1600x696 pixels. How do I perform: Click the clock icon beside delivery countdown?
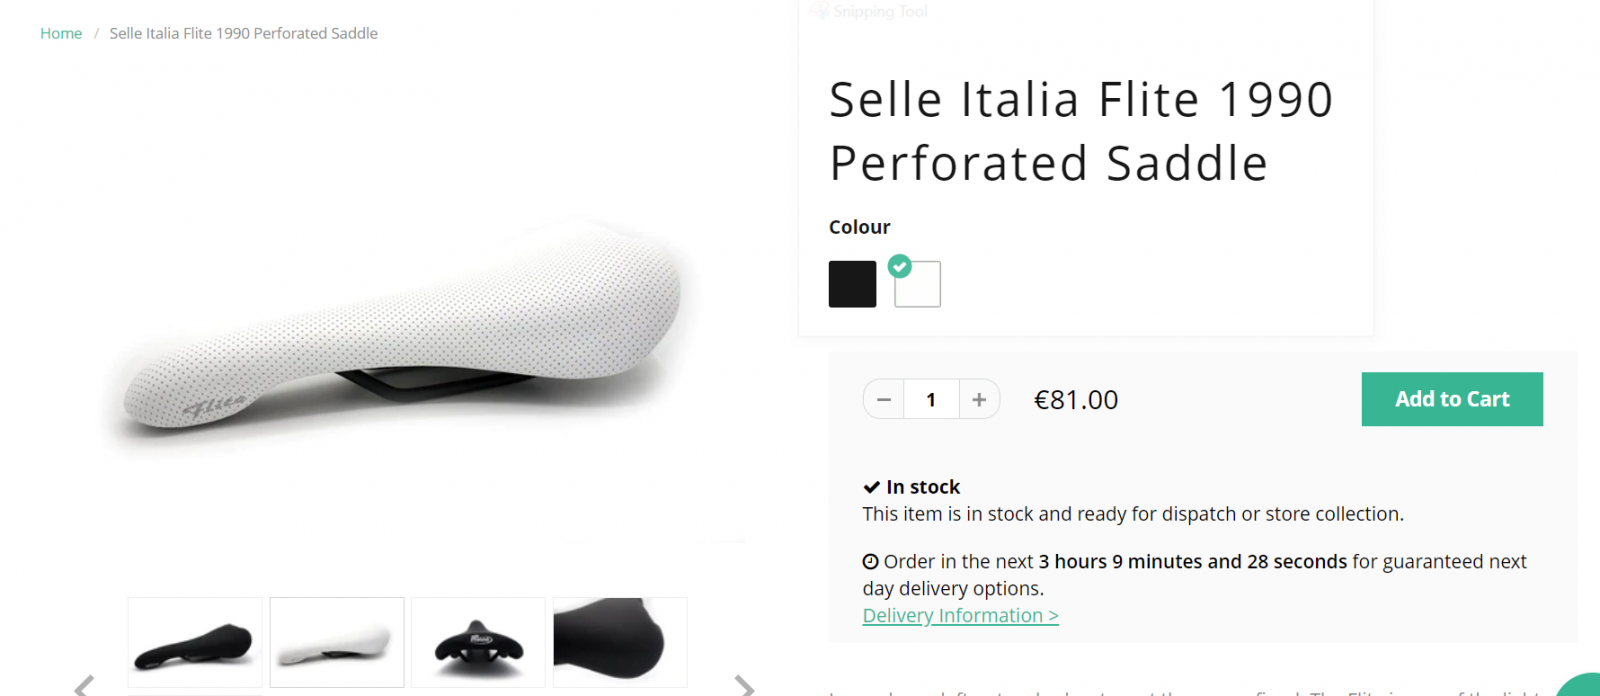pyautogui.click(x=871, y=562)
